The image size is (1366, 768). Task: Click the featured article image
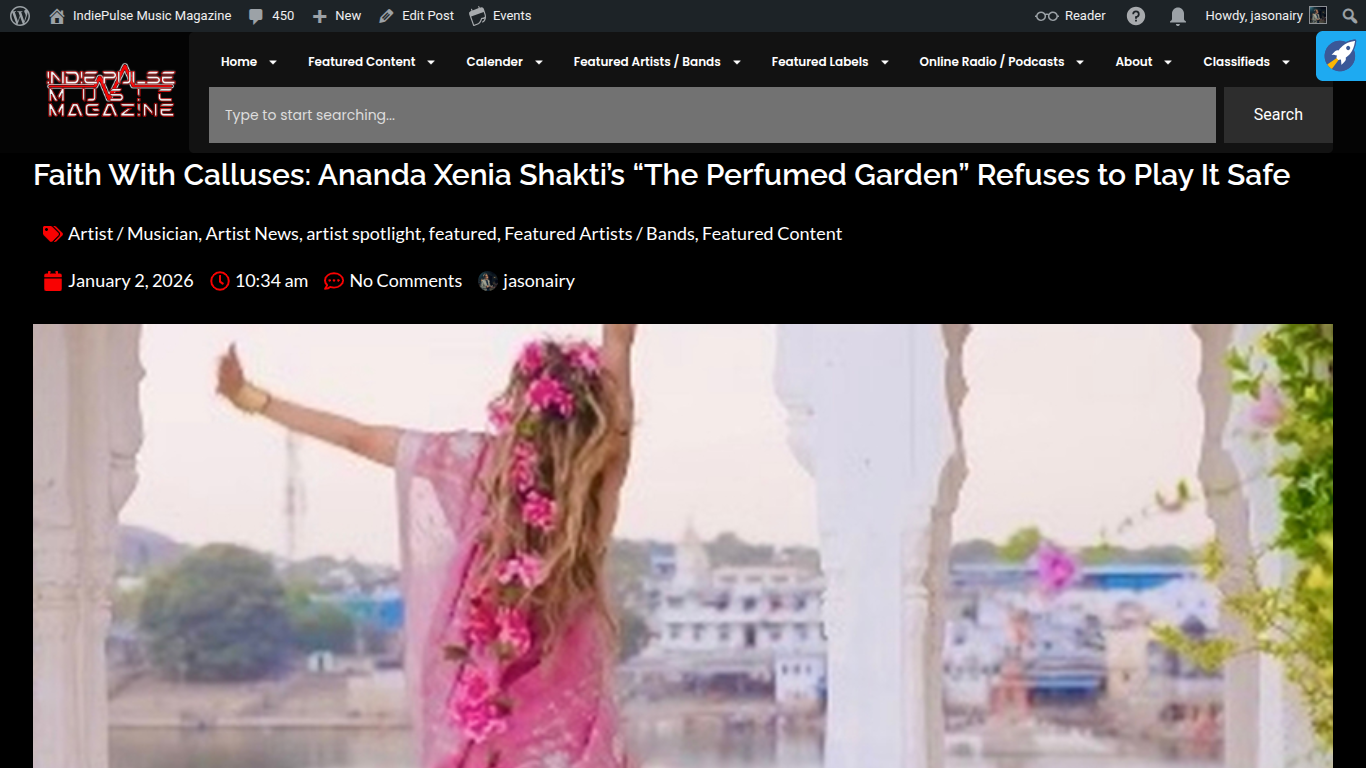tap(683, 546)
